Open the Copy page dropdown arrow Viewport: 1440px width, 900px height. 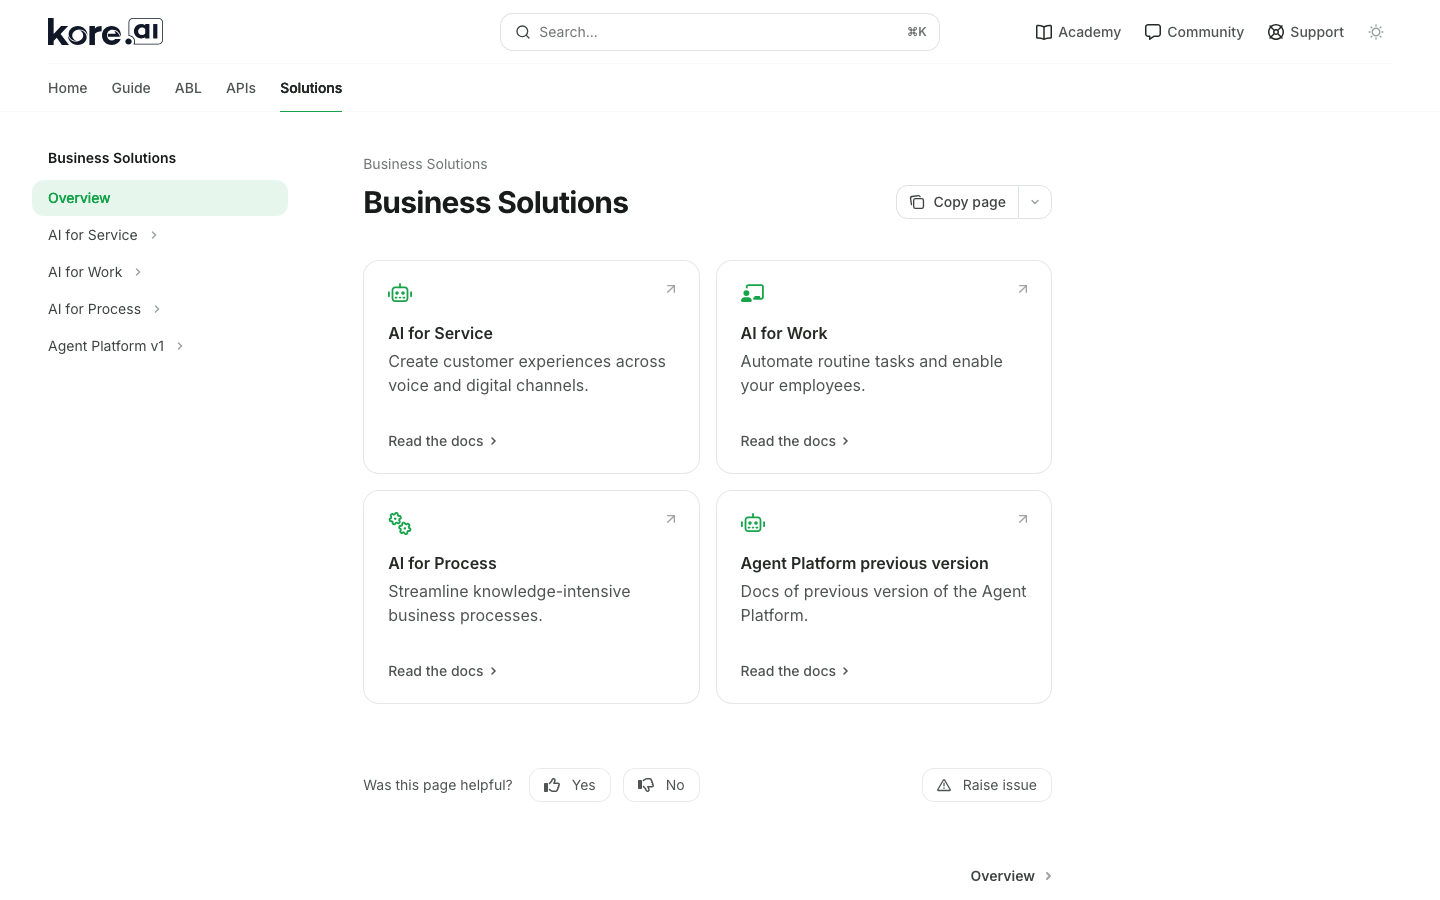tap(1035, 202)
